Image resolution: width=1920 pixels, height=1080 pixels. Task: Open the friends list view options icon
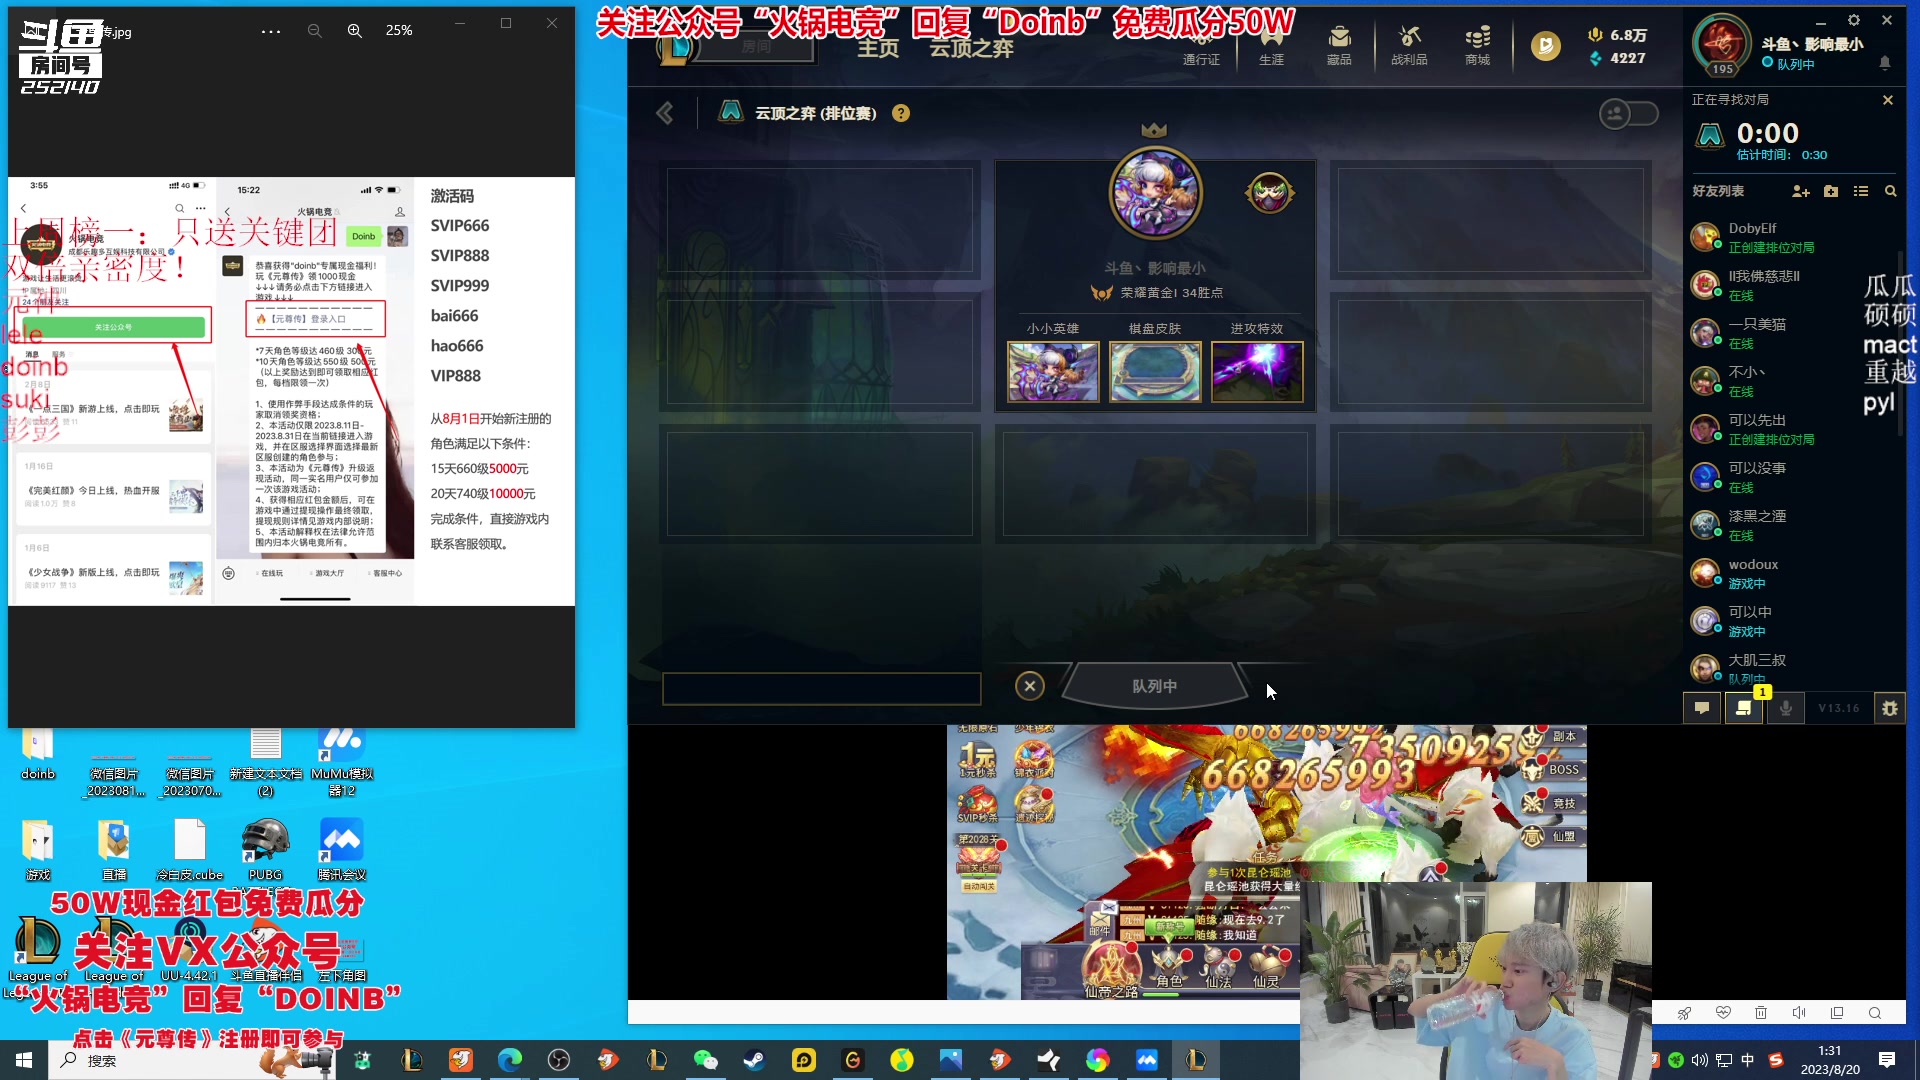[x=1861, y=191]
